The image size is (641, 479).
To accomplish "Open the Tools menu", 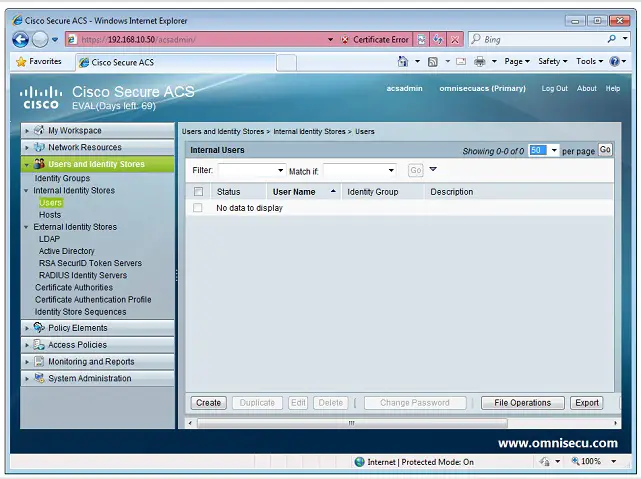I will pyautogui.click(x=589, y=61).
